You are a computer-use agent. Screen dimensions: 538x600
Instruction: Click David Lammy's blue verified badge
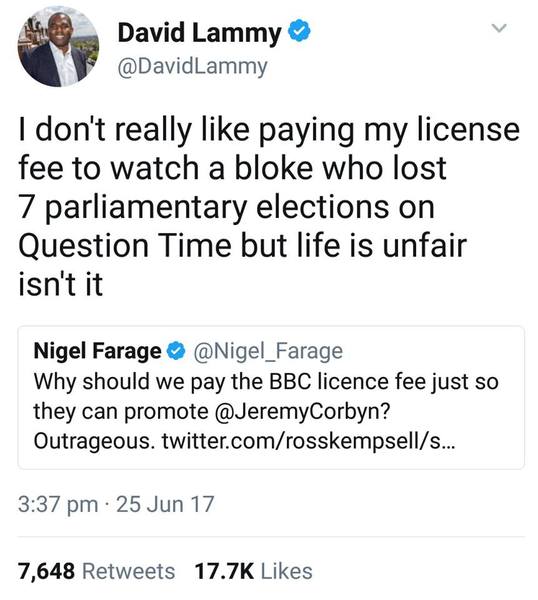coord(299,31)
